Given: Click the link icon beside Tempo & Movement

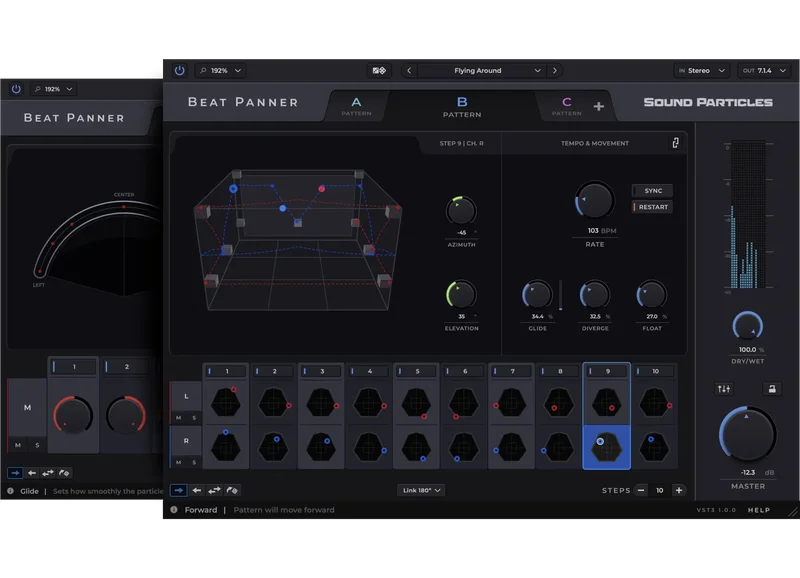Looking at the screenshot, I should (676, 143).
